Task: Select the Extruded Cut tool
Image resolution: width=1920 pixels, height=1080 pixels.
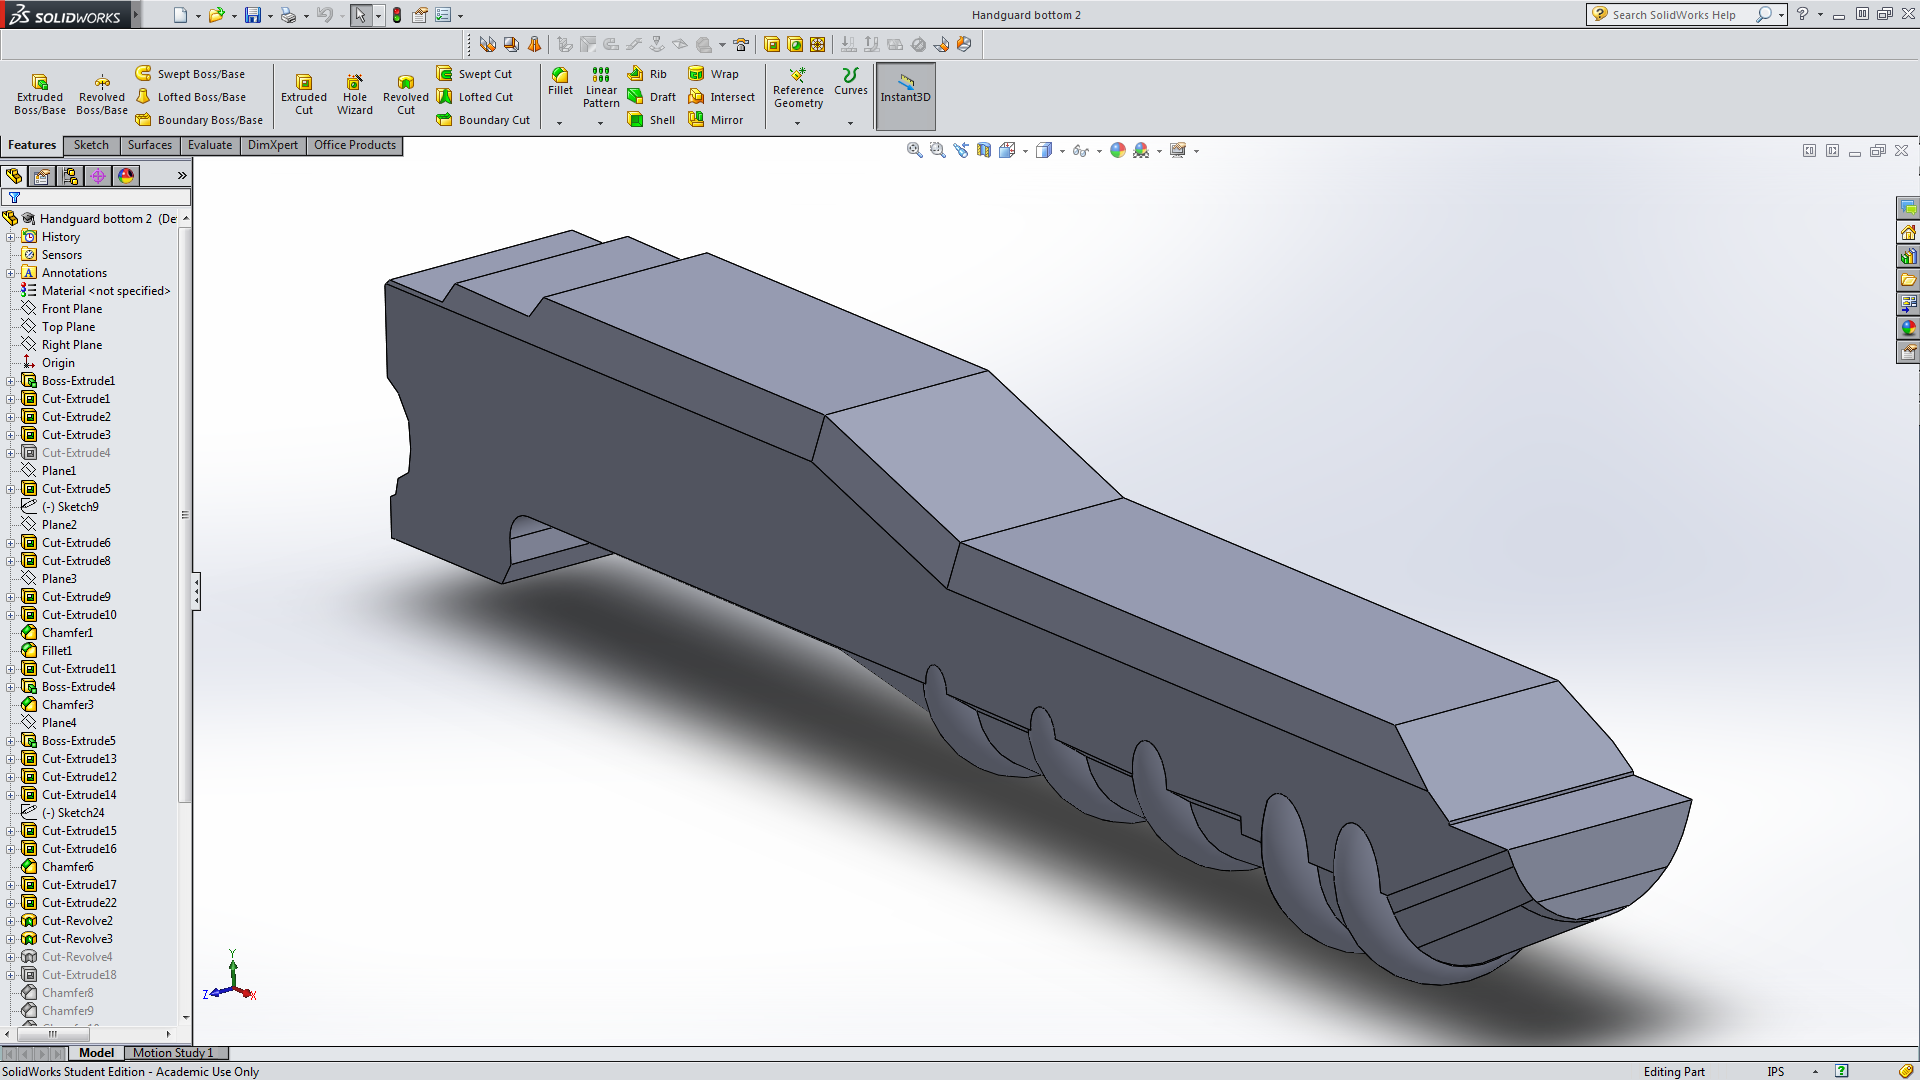Action: click(304, 94)
